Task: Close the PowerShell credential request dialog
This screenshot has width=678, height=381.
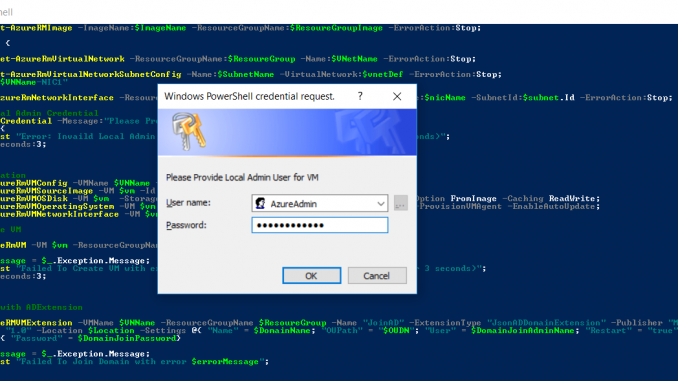Action: coord(397,96)
